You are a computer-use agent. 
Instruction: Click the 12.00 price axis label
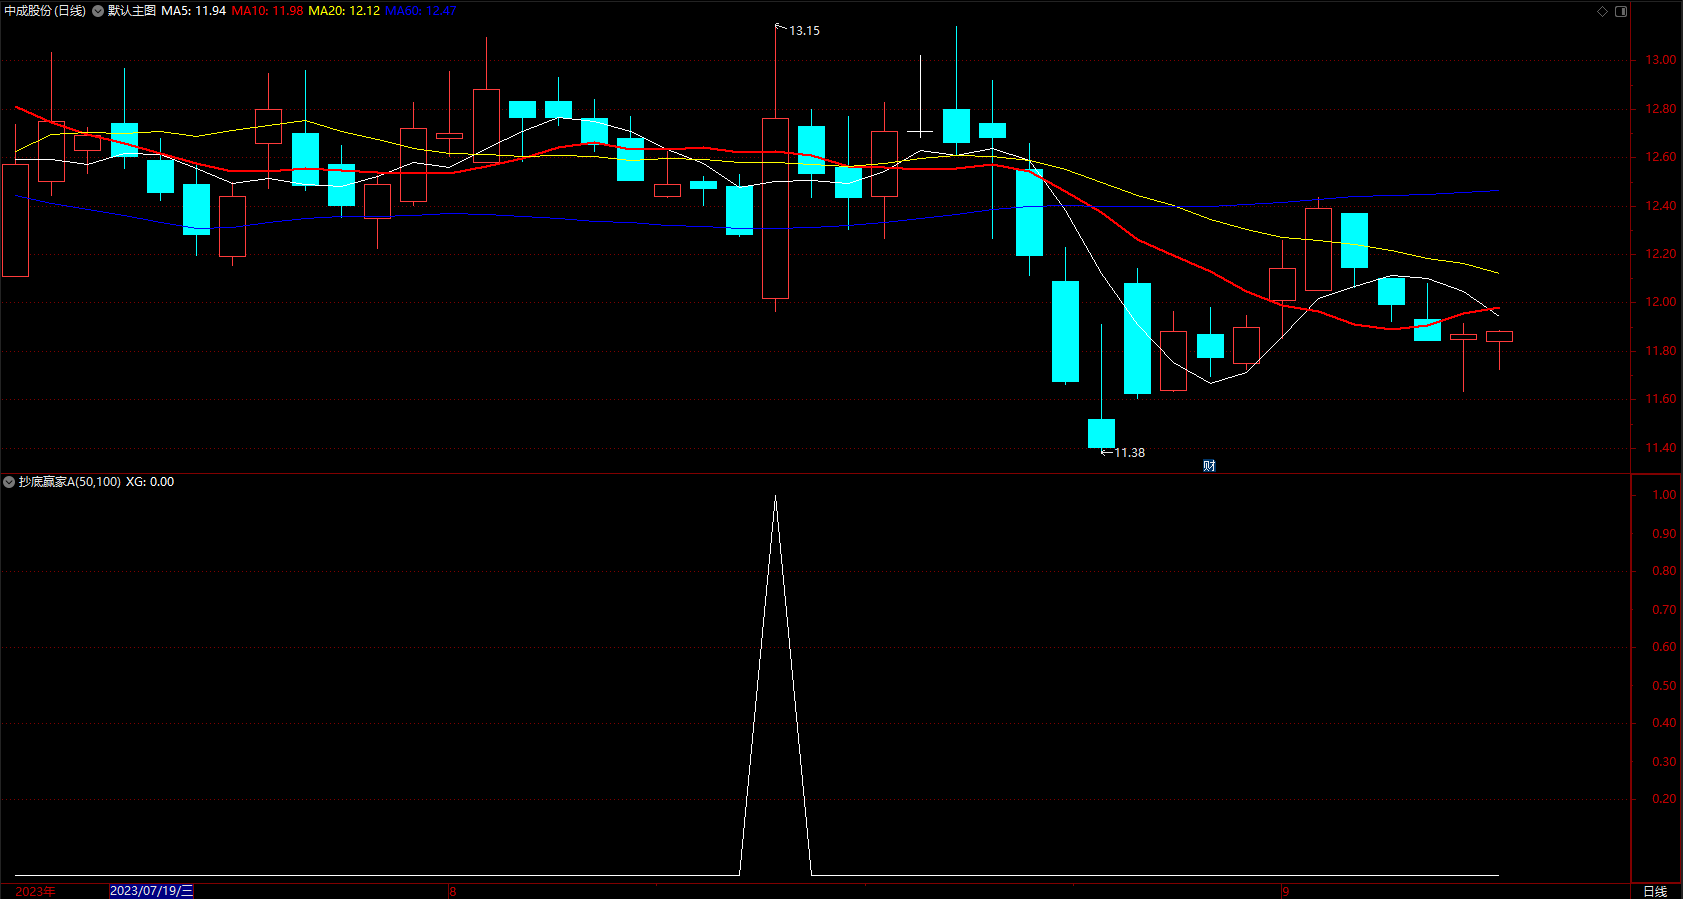tap(1660, 302)
